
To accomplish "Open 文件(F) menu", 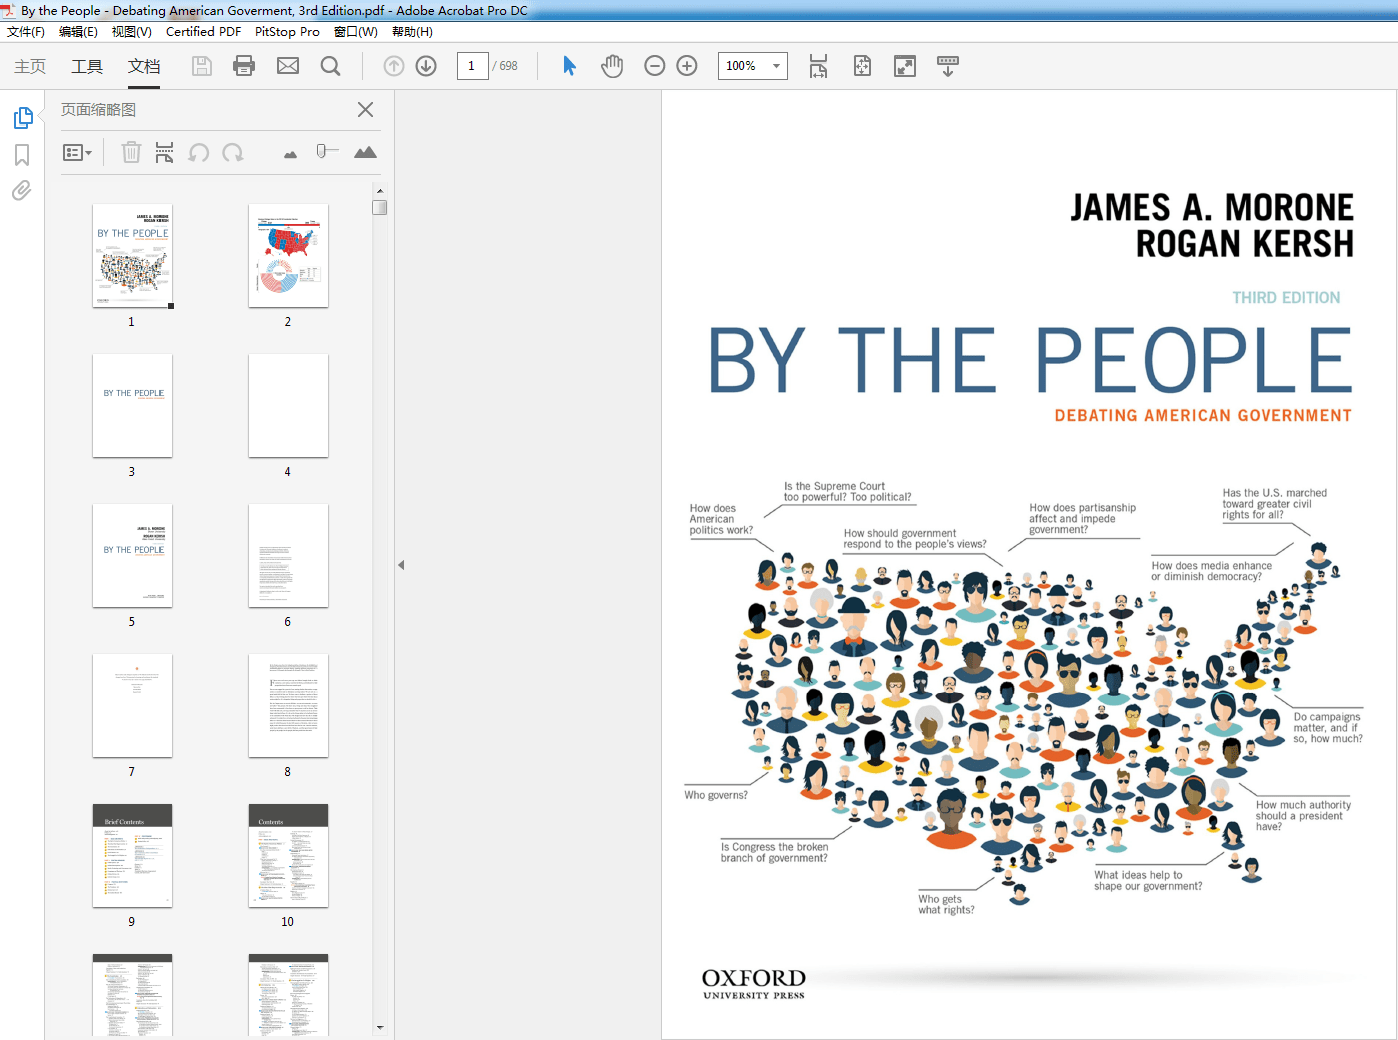I will [26, 32].
